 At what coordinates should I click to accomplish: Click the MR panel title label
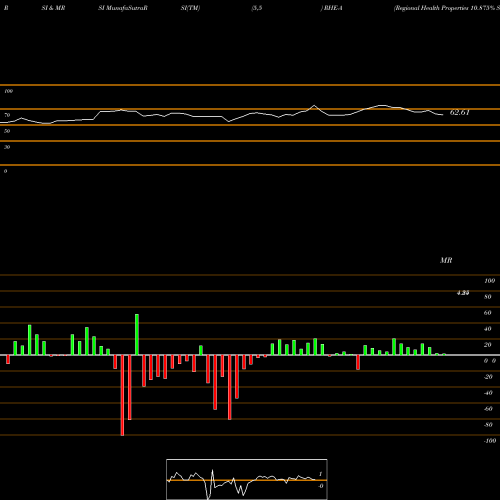pyautogui.click(x=446, y=260)
